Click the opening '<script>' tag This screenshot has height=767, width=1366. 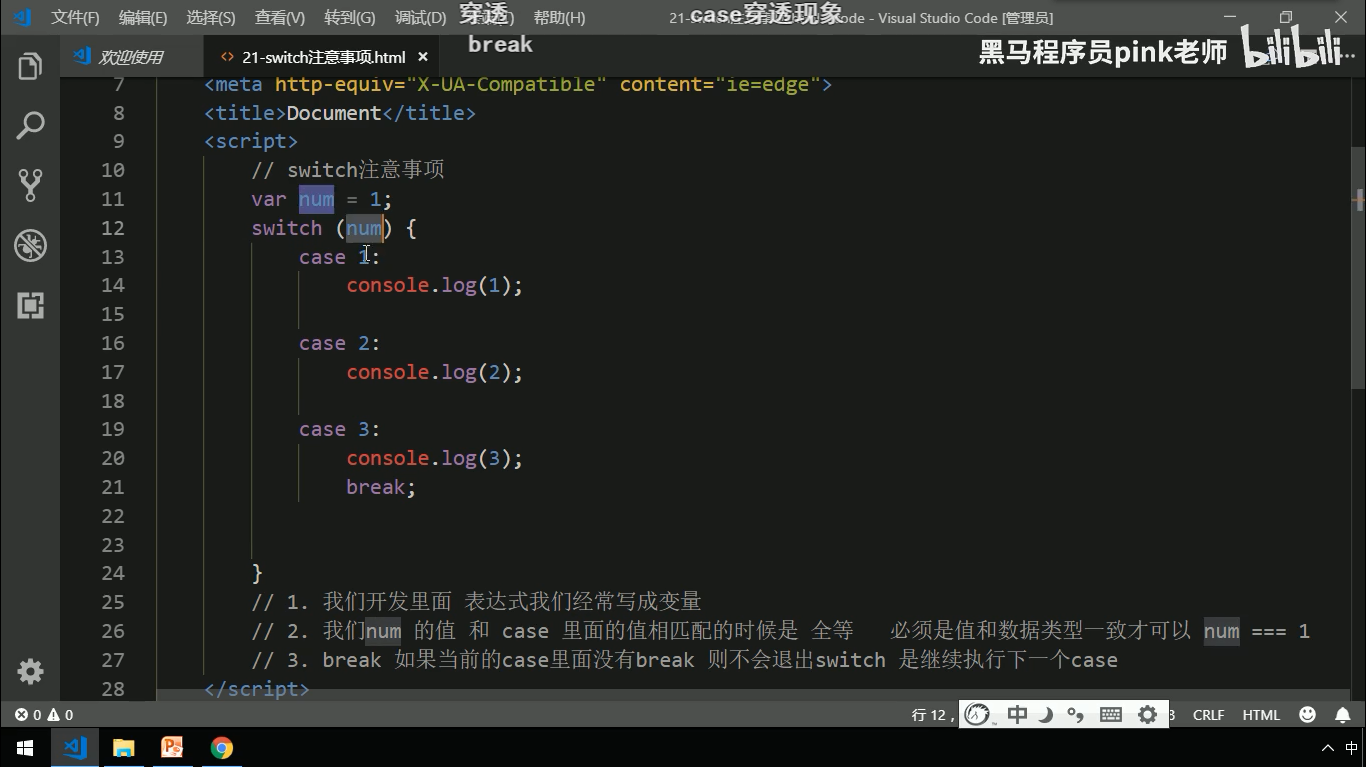251,141
